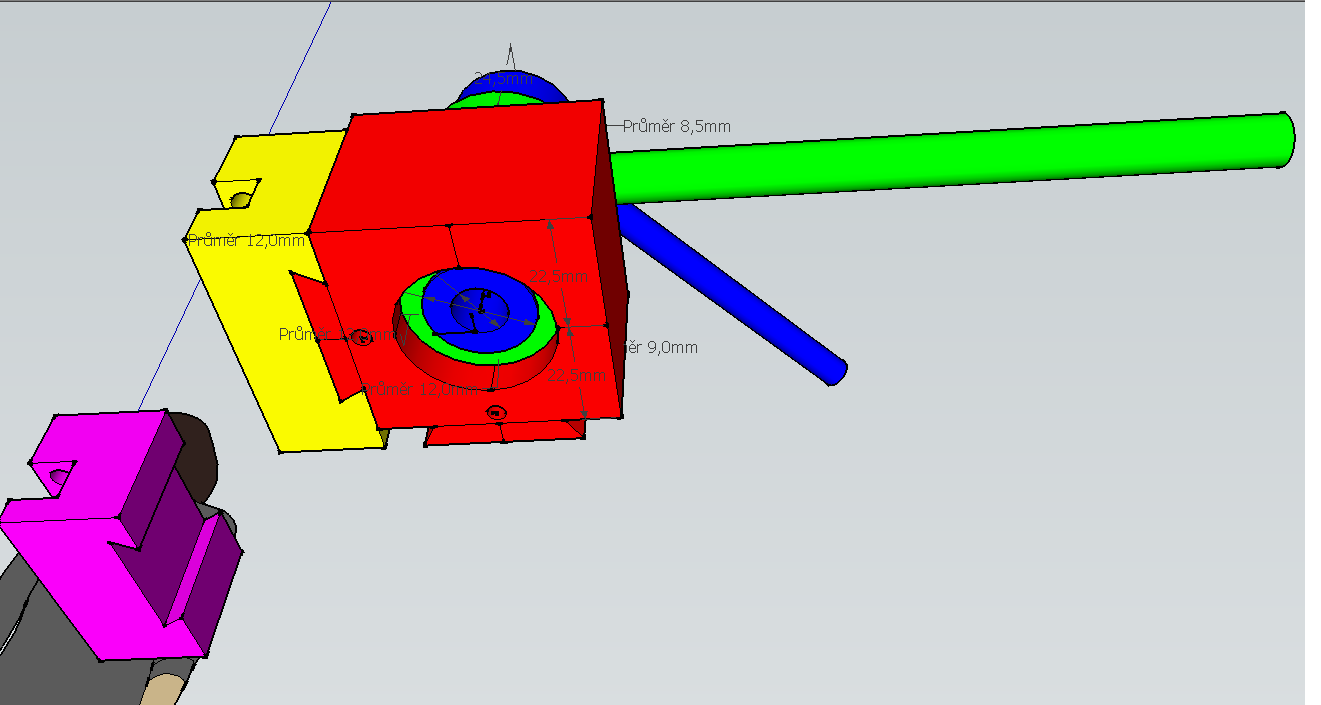Click the round hole in the yellow bracket
This screenshot has width=1321, height=705.
click(x=240, y=199)
